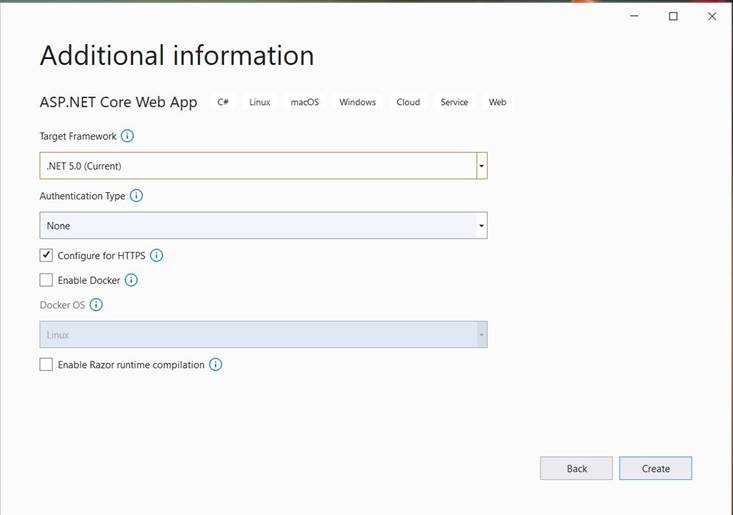Expand the Authentication Type dropdown arrow
The width and height of the screenshot is (733, 515).
click(481, 226)
